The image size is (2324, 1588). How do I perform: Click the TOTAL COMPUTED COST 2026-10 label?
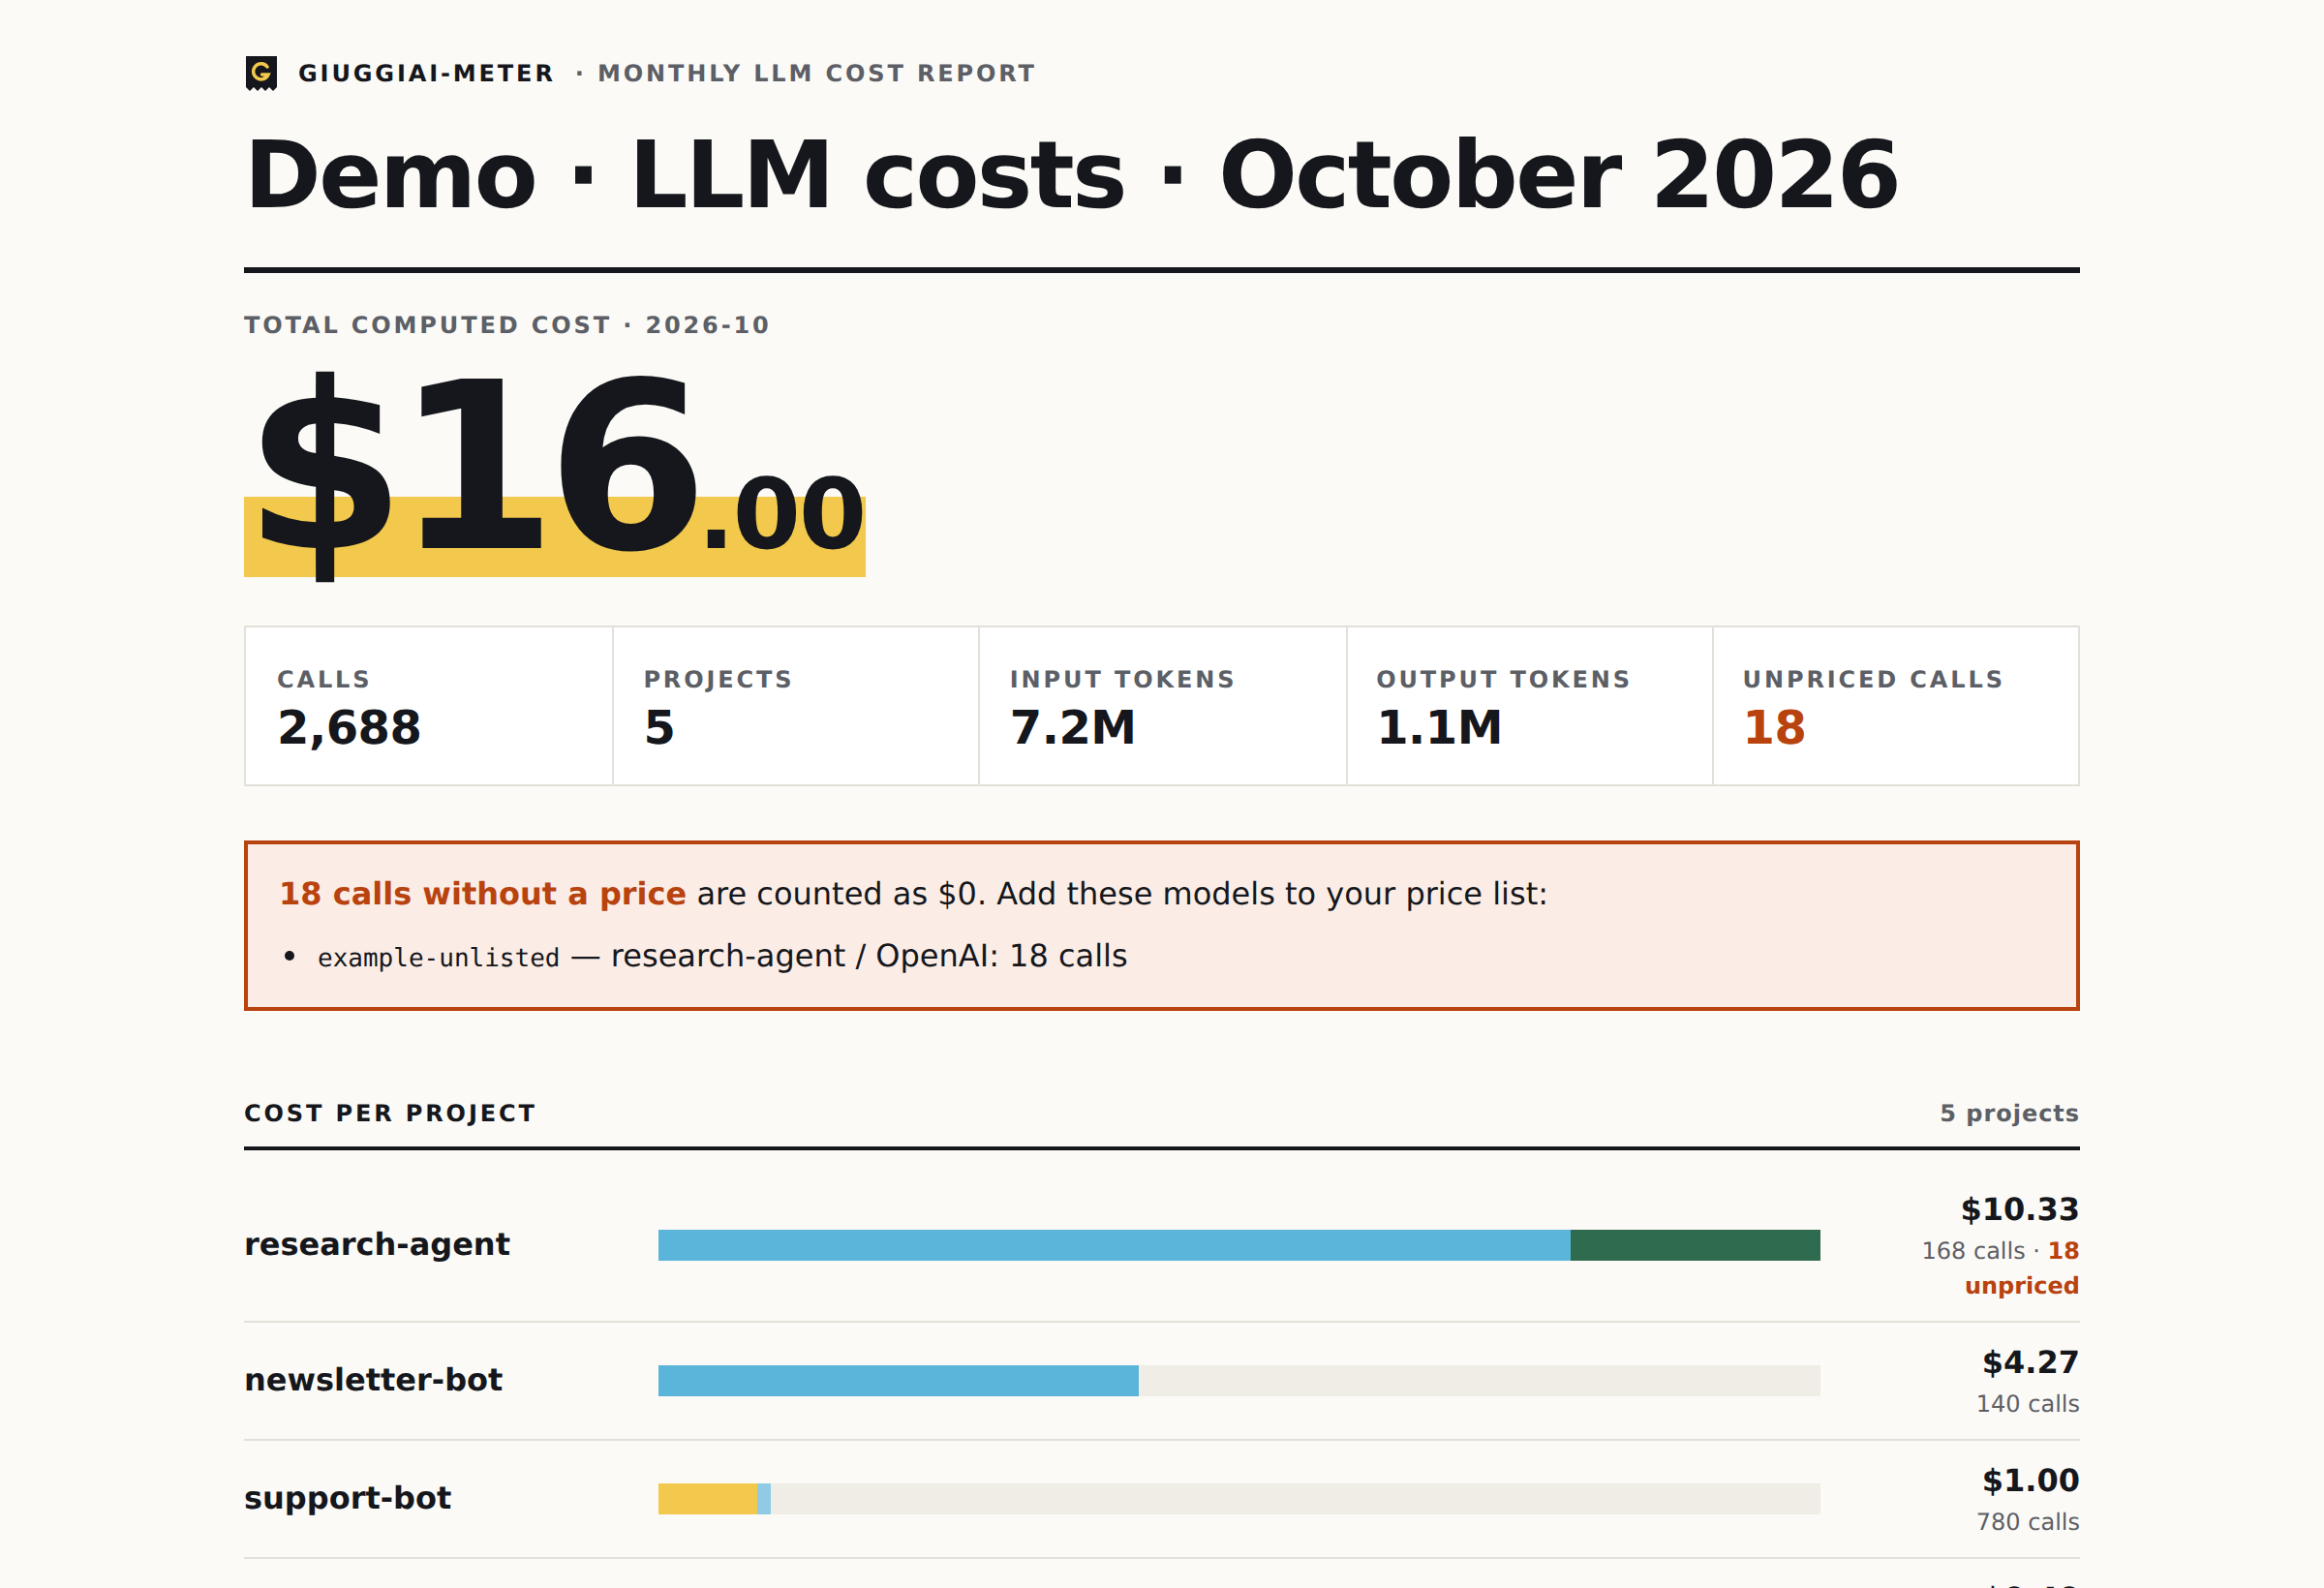507,325
